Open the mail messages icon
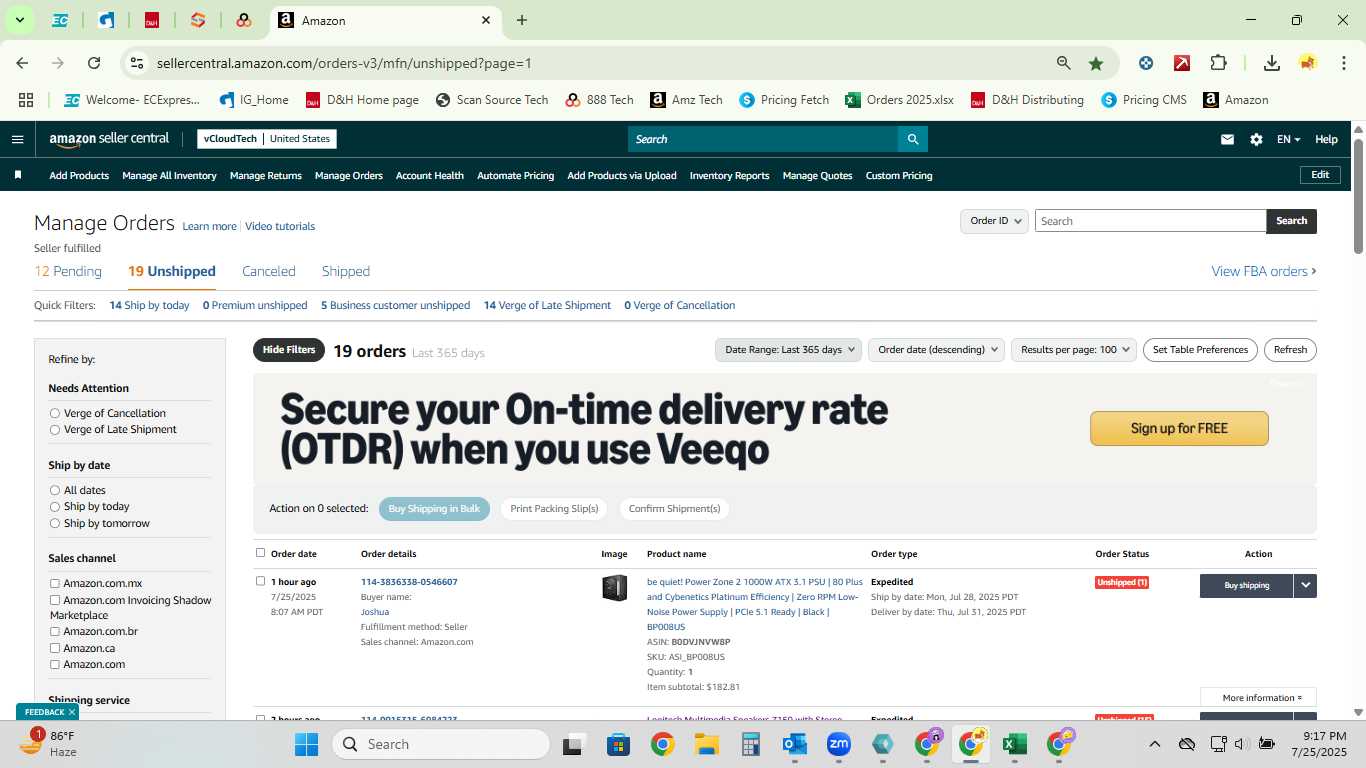The height and width of the screenshot is (768, 1366). (x=1227, y=139)
